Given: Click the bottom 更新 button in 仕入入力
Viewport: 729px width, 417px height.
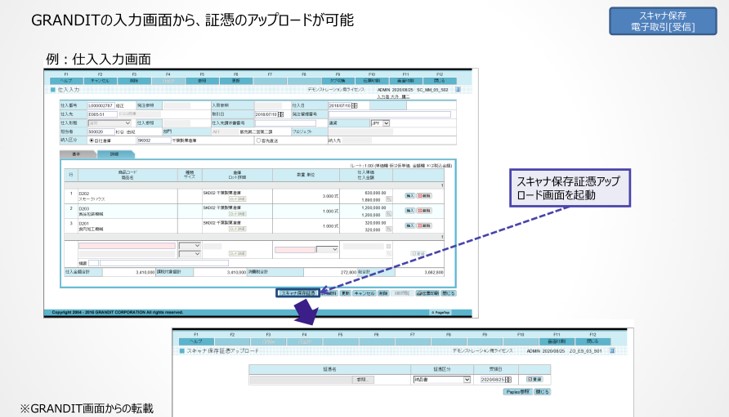Looking at the screenshot, I should click(x=345, y=293).
